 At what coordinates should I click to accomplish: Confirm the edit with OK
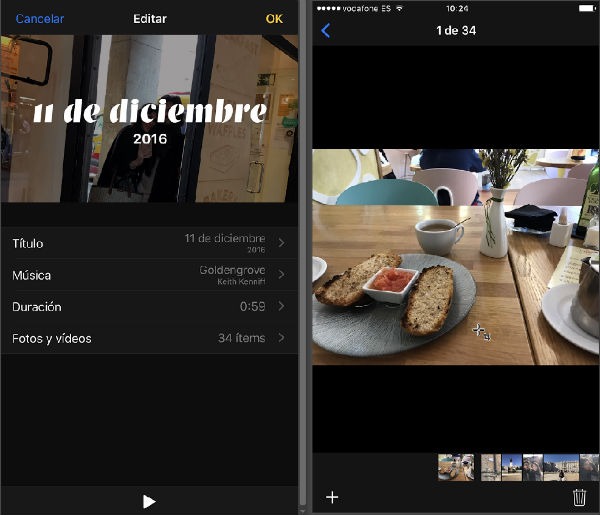point(274,19)
